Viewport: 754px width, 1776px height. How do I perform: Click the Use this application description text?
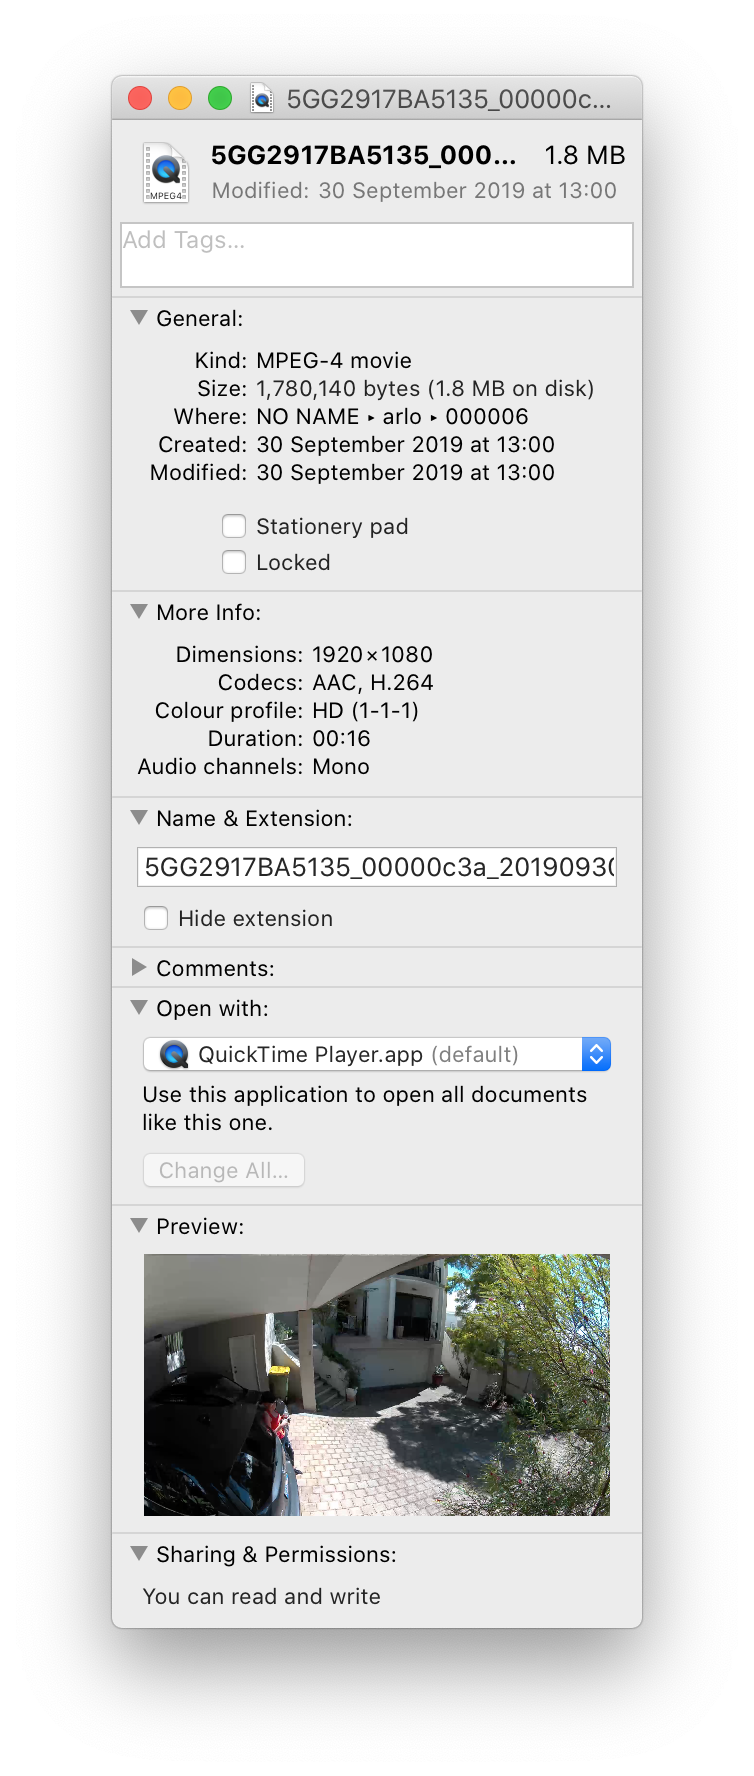(x=364, y=1108)
